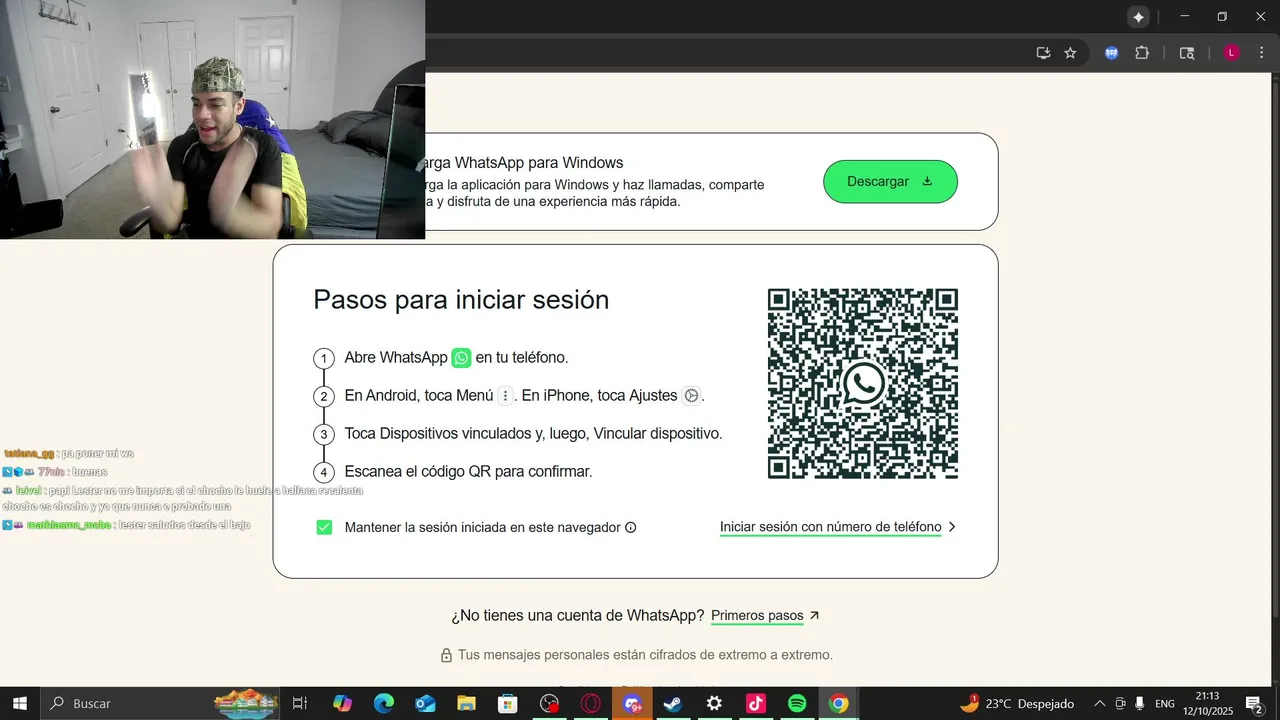Click the download arrow inside the Descargar button
The image size is (1280, 720).
(927, 181)
